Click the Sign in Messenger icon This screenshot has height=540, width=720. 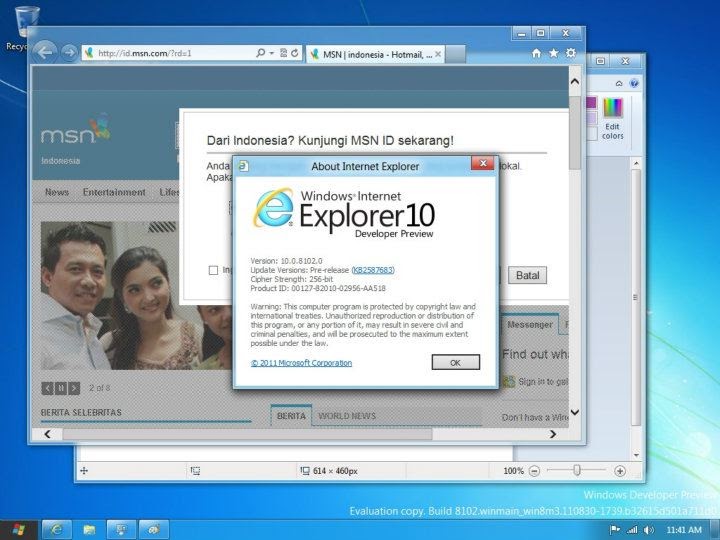[509, 381]
